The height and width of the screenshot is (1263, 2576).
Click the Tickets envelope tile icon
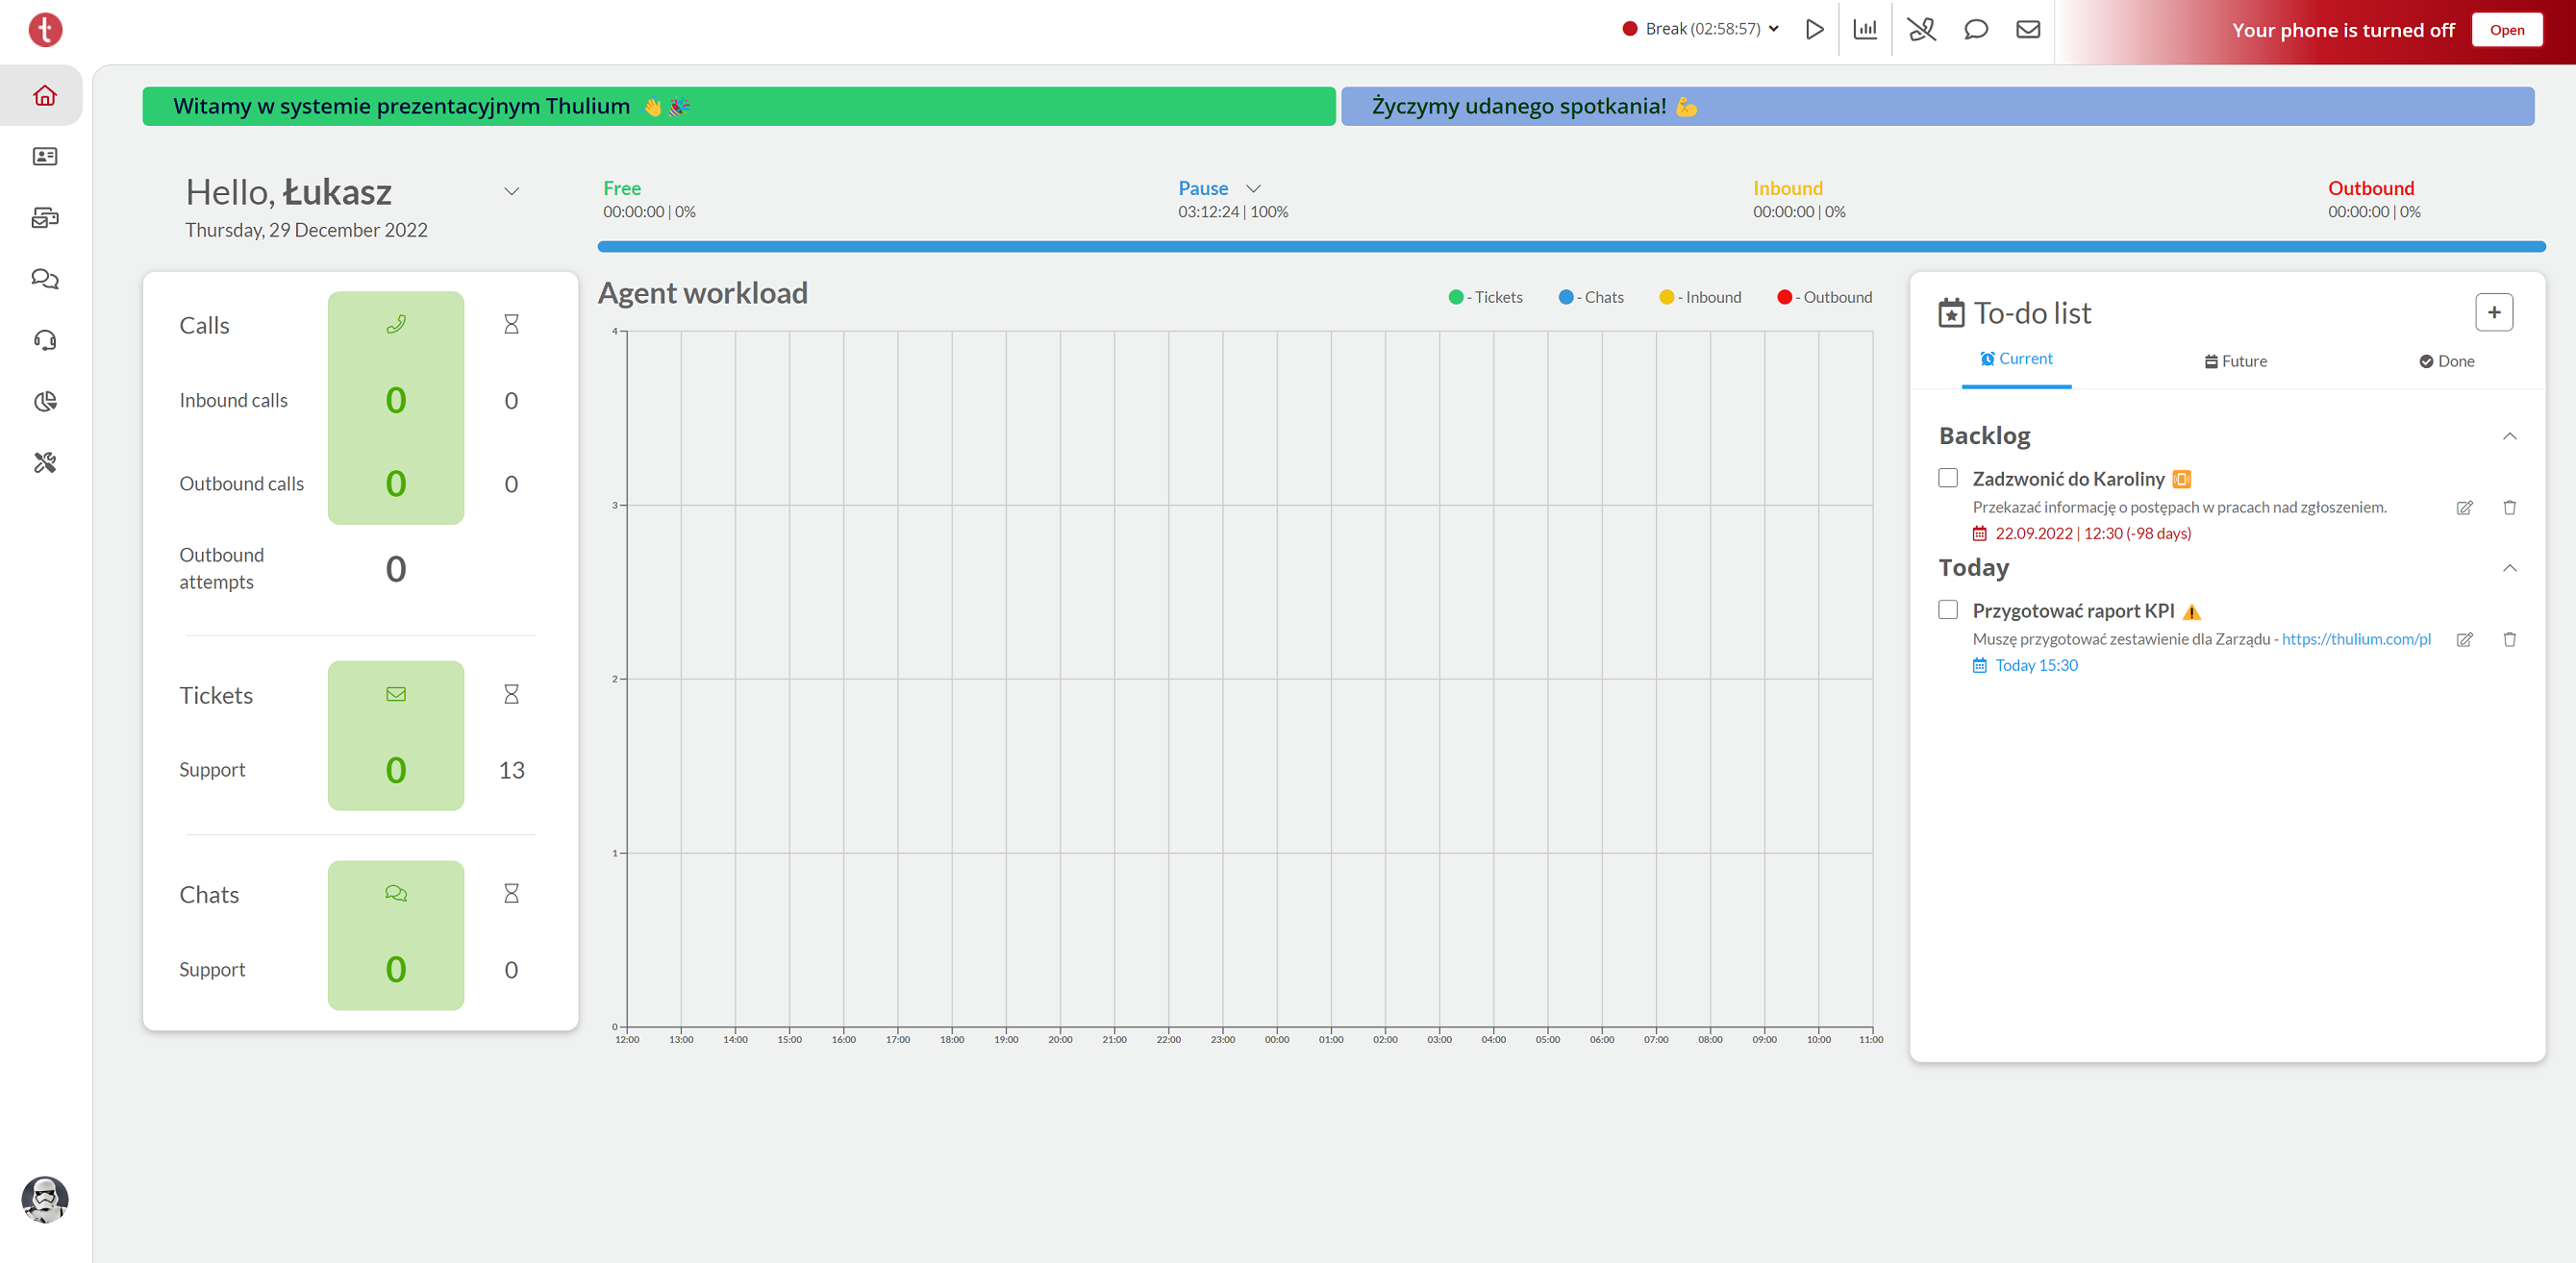pos(396,694)
